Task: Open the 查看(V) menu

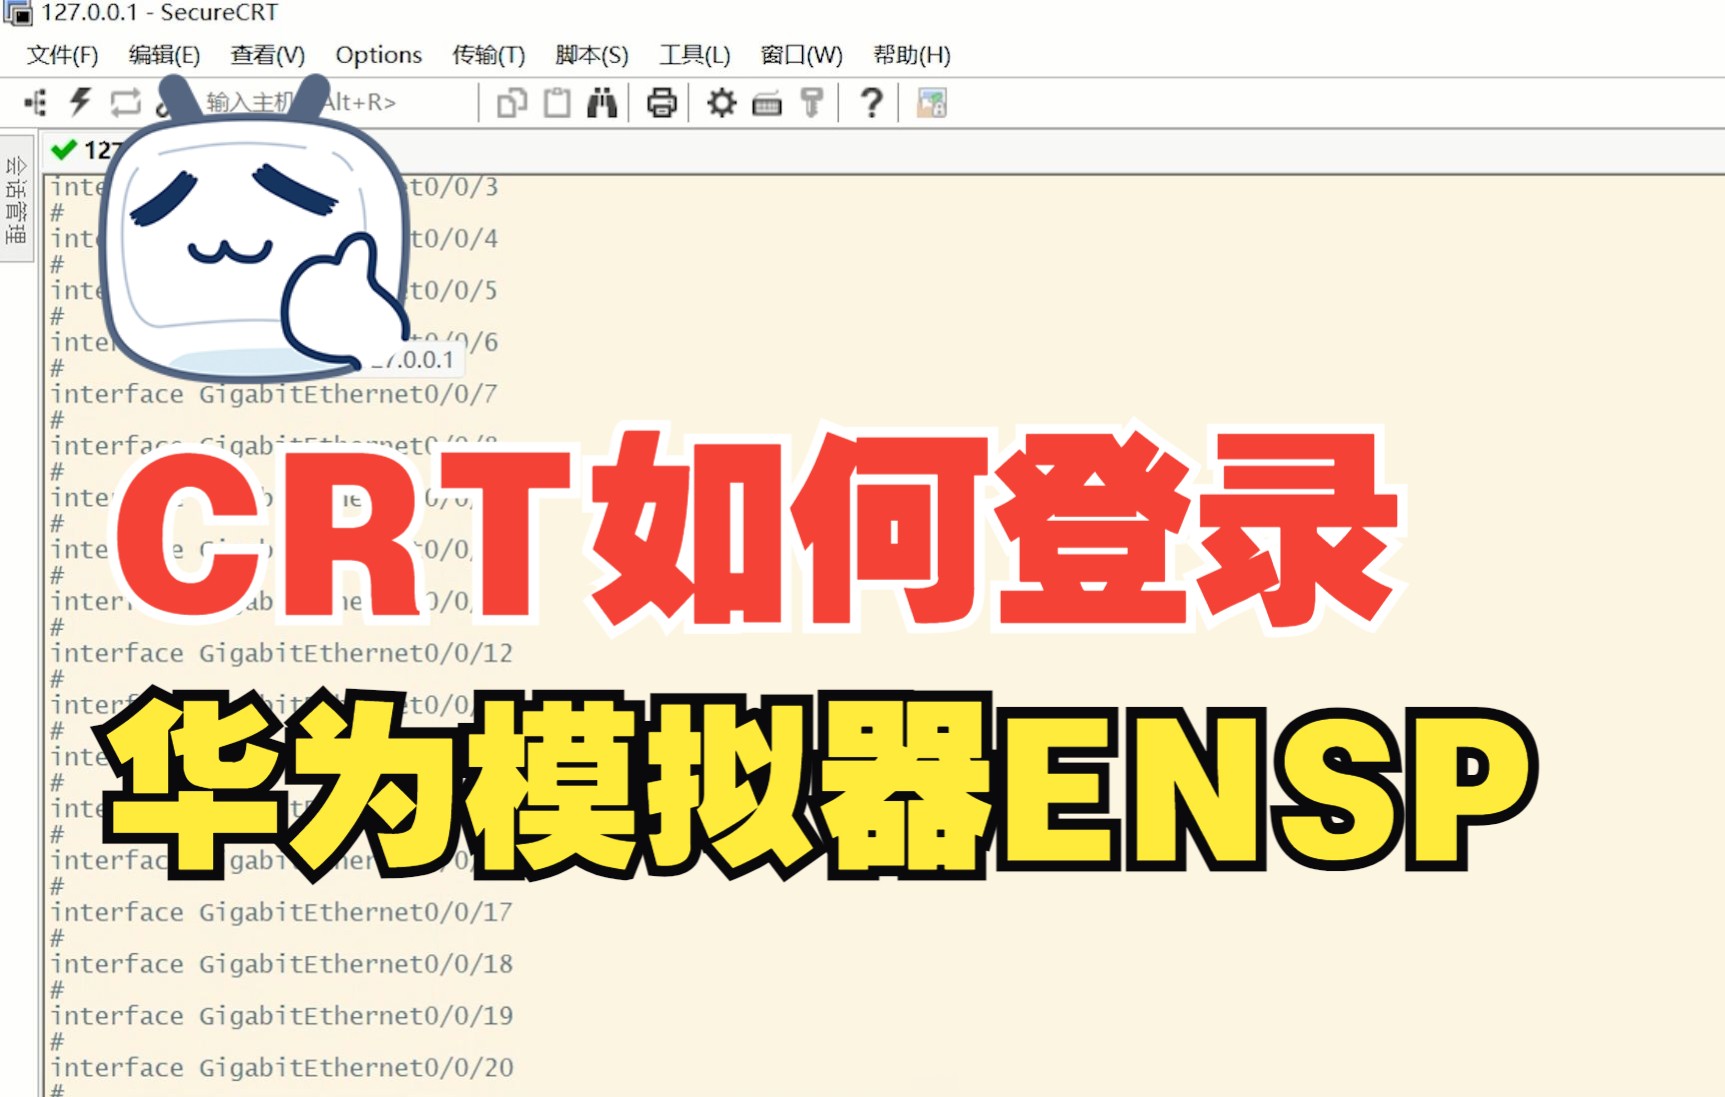Action: [x=267, y=55]
